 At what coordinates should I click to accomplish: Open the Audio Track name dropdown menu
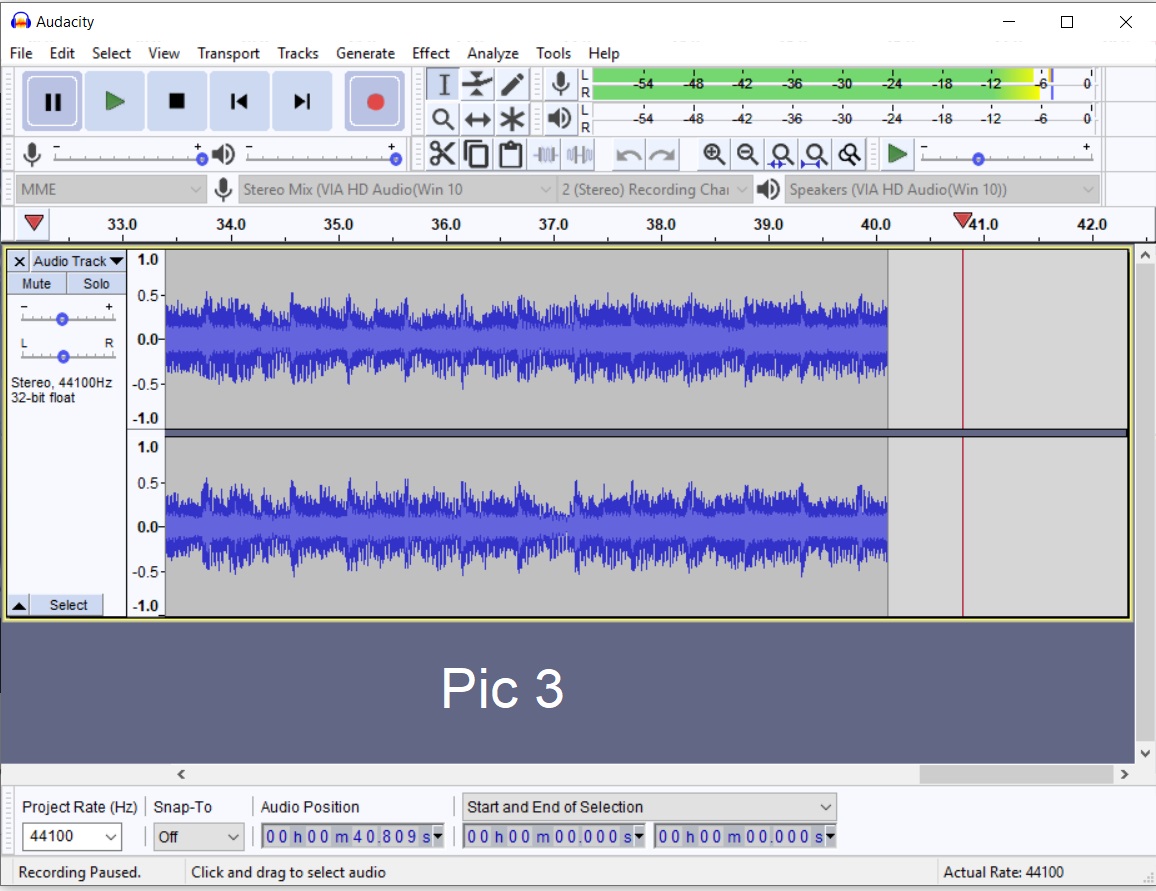coord(78,261)
